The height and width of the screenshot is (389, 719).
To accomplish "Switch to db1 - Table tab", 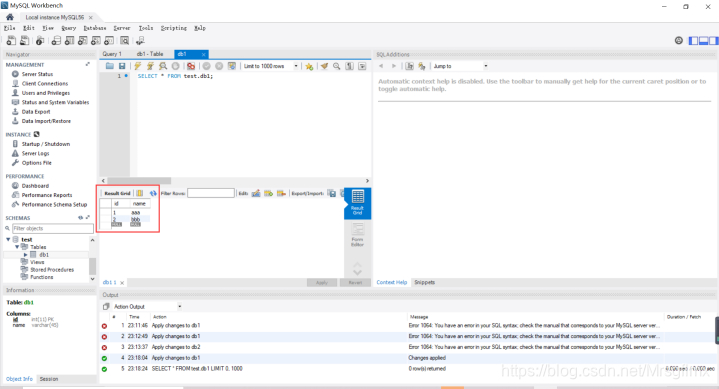I will (150, 54).
